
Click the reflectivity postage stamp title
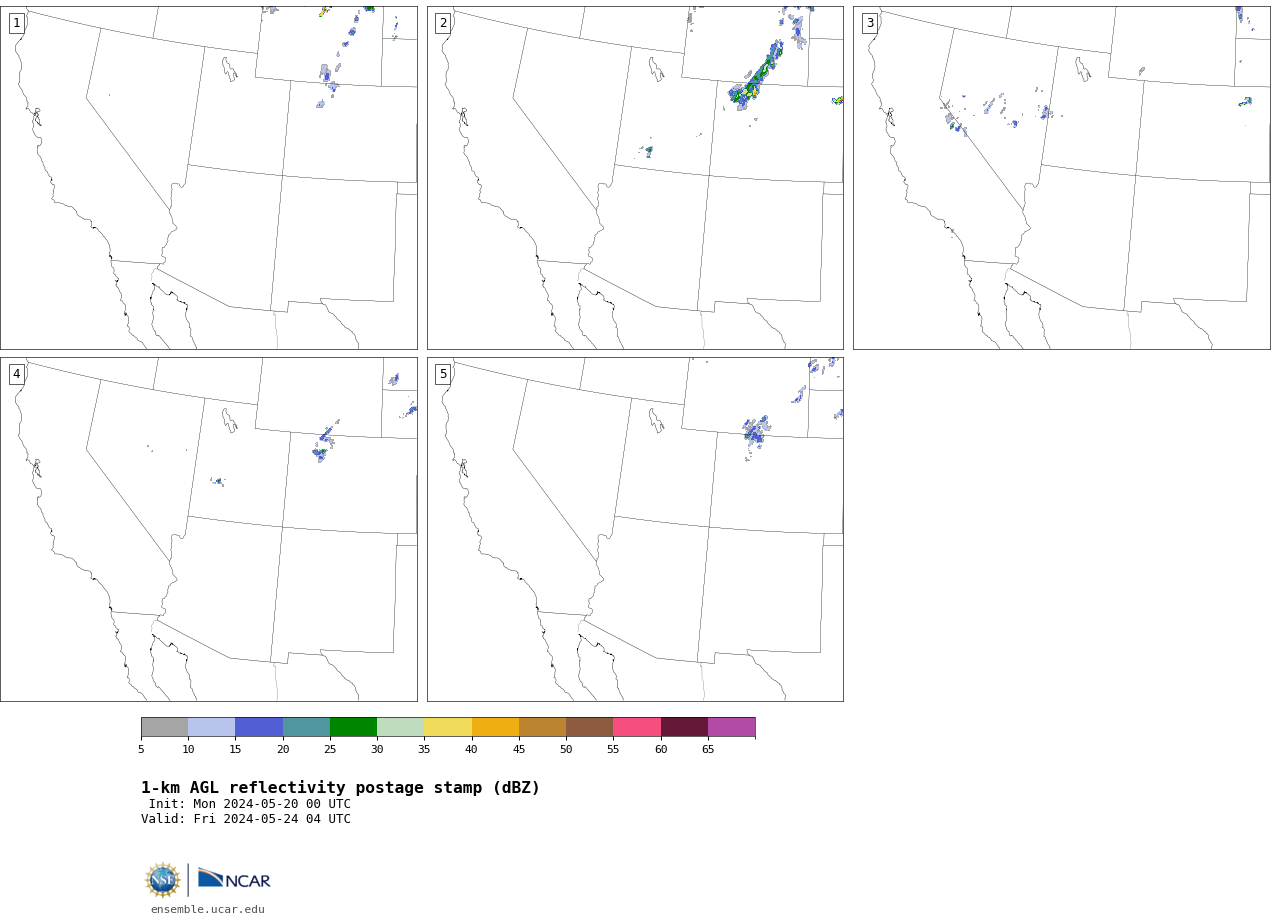pyautogui.click(x=340, y=788)
